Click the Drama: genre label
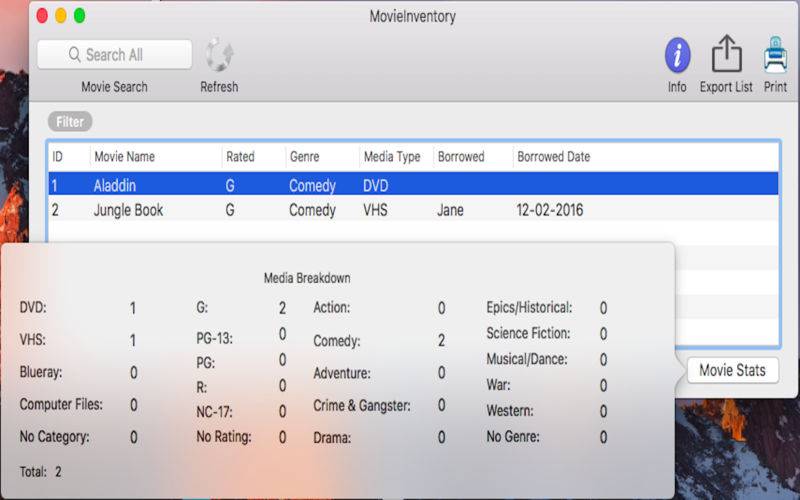This screenshot has height=500, width=800. coord(332,438)
